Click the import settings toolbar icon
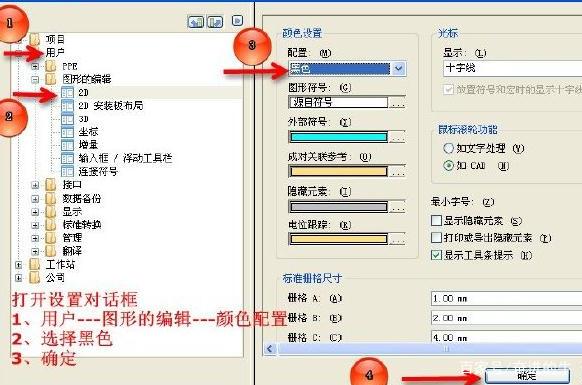 (196, 22)
